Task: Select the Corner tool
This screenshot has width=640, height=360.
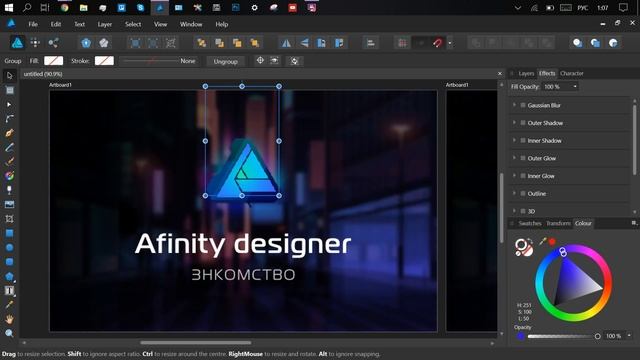Action: (9, 119)
